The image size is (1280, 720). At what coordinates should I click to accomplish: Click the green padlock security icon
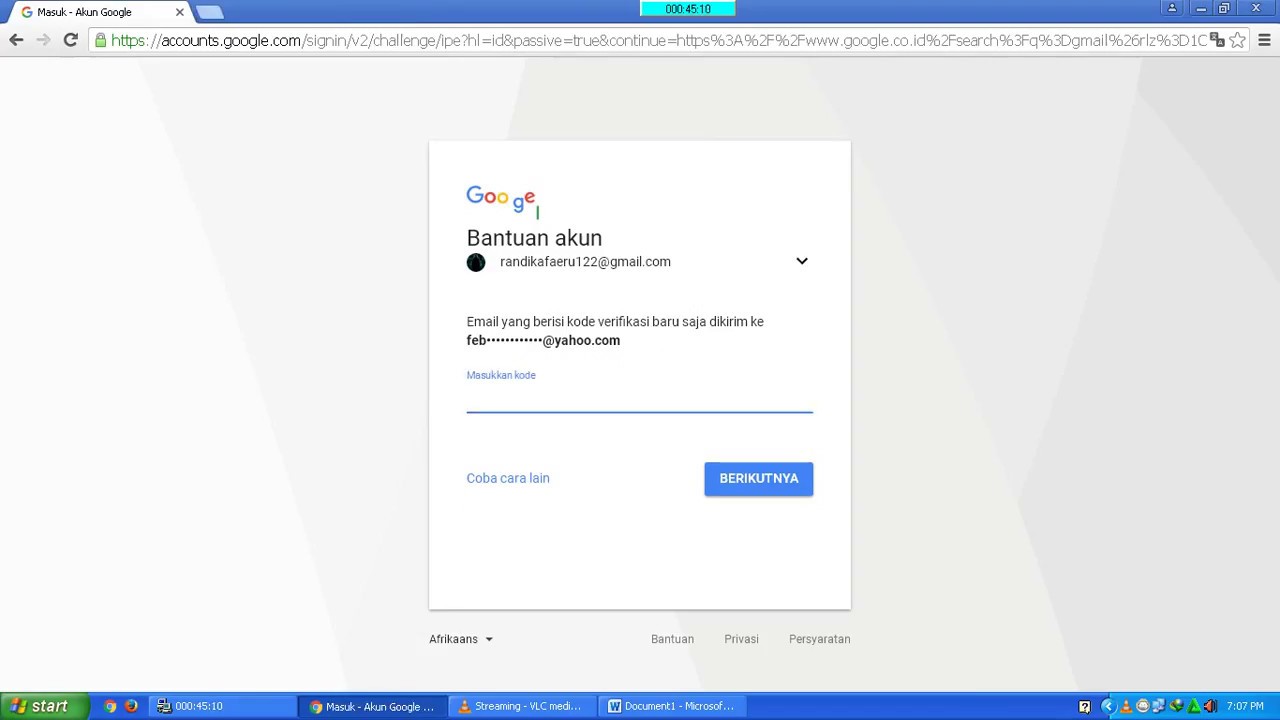pyautogui.click(x=100, y=40)
